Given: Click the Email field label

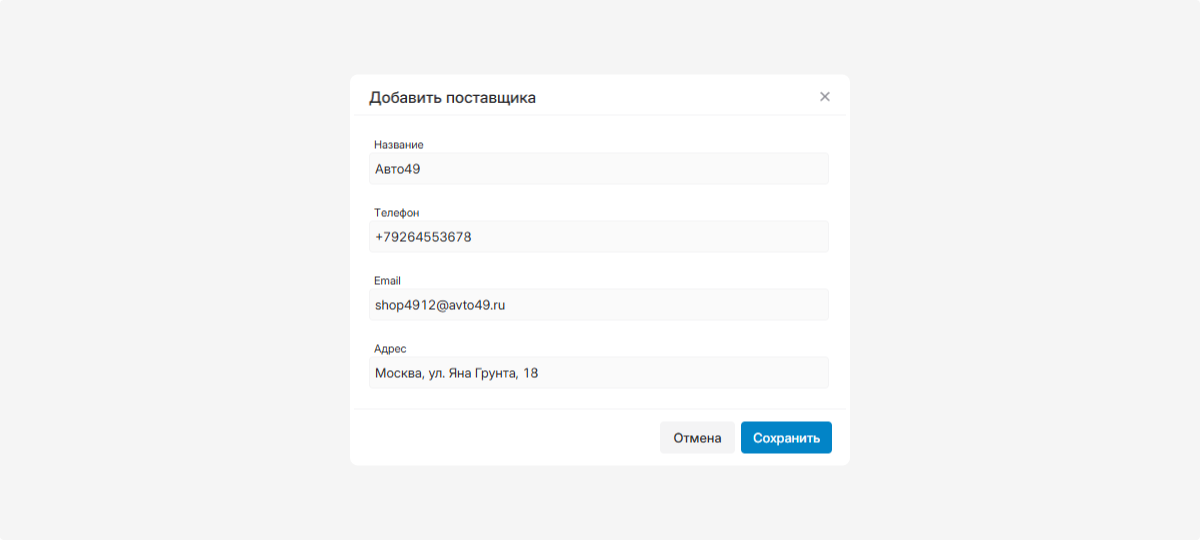Looking at the screenshot, I should (387, 281).
